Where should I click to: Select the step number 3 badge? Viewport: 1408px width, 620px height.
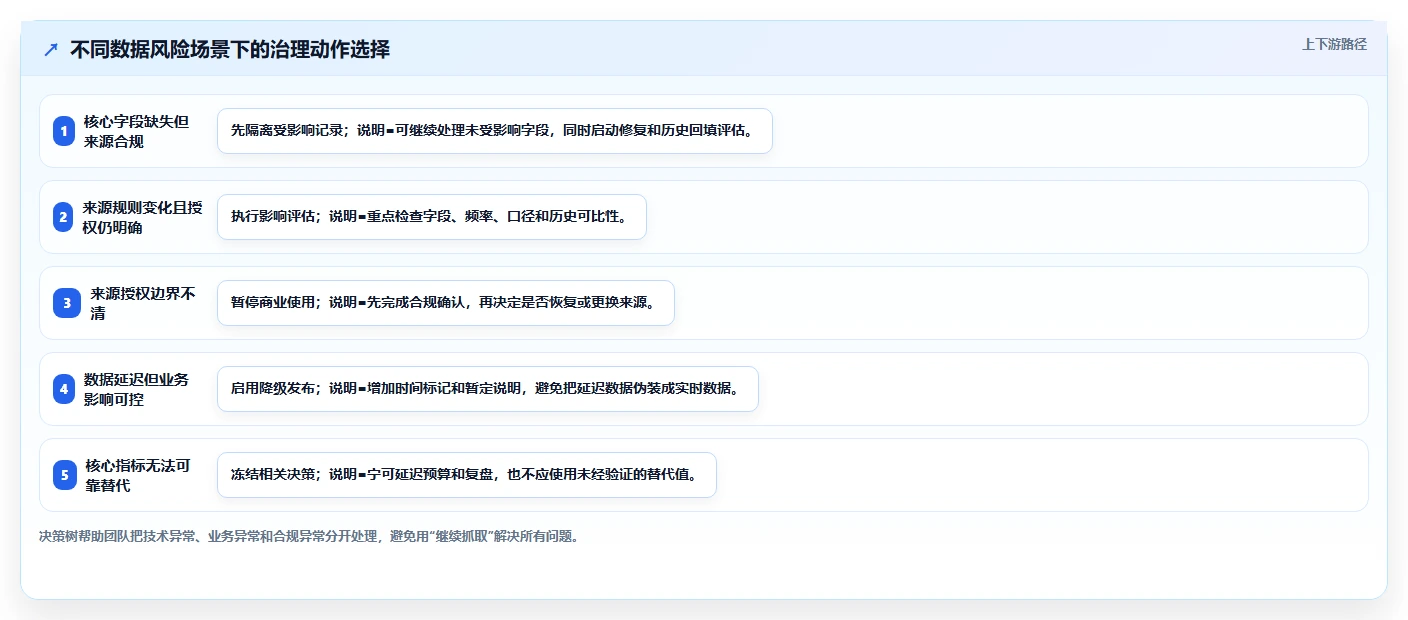pyautogui.click(x=66, y=303)
